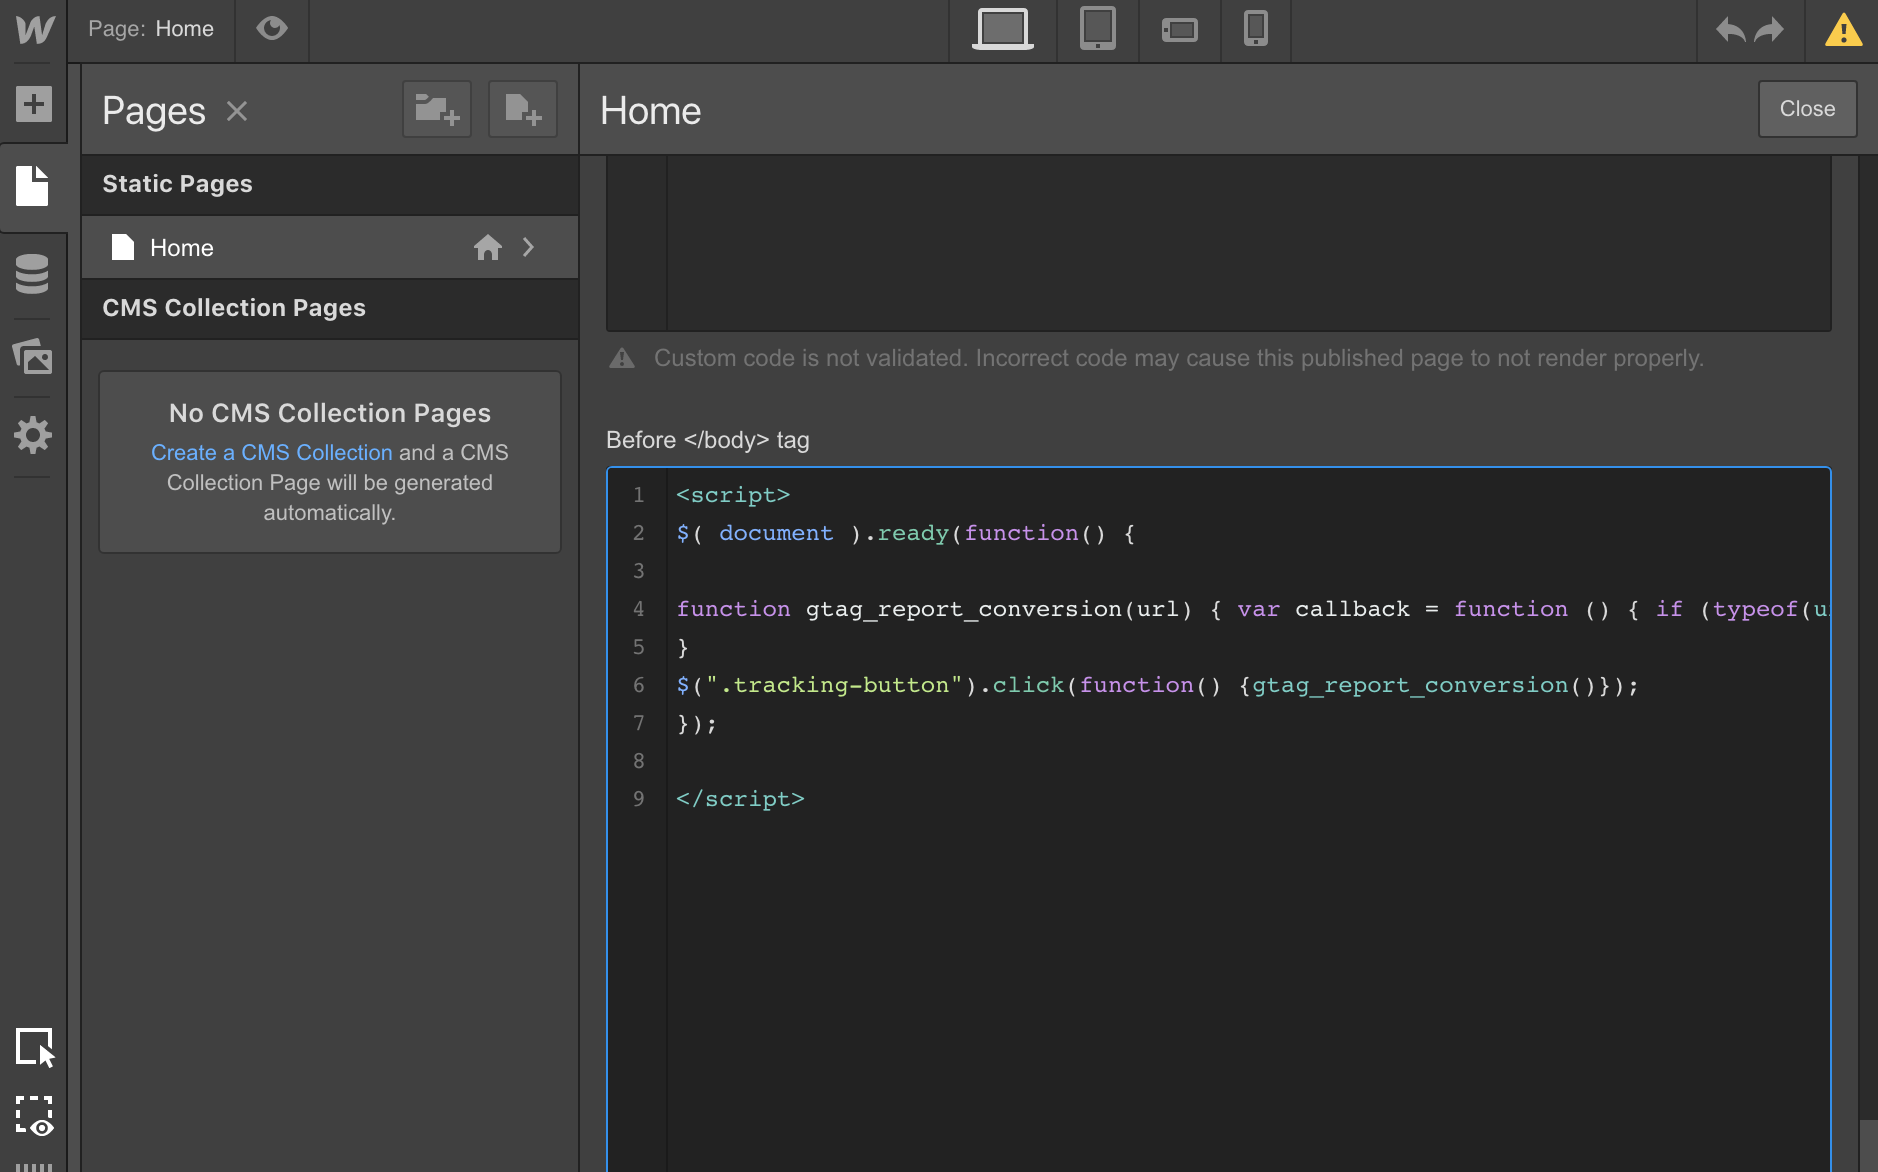
Task: Expand the Home page settings chevron
Action: click(529, 247)
